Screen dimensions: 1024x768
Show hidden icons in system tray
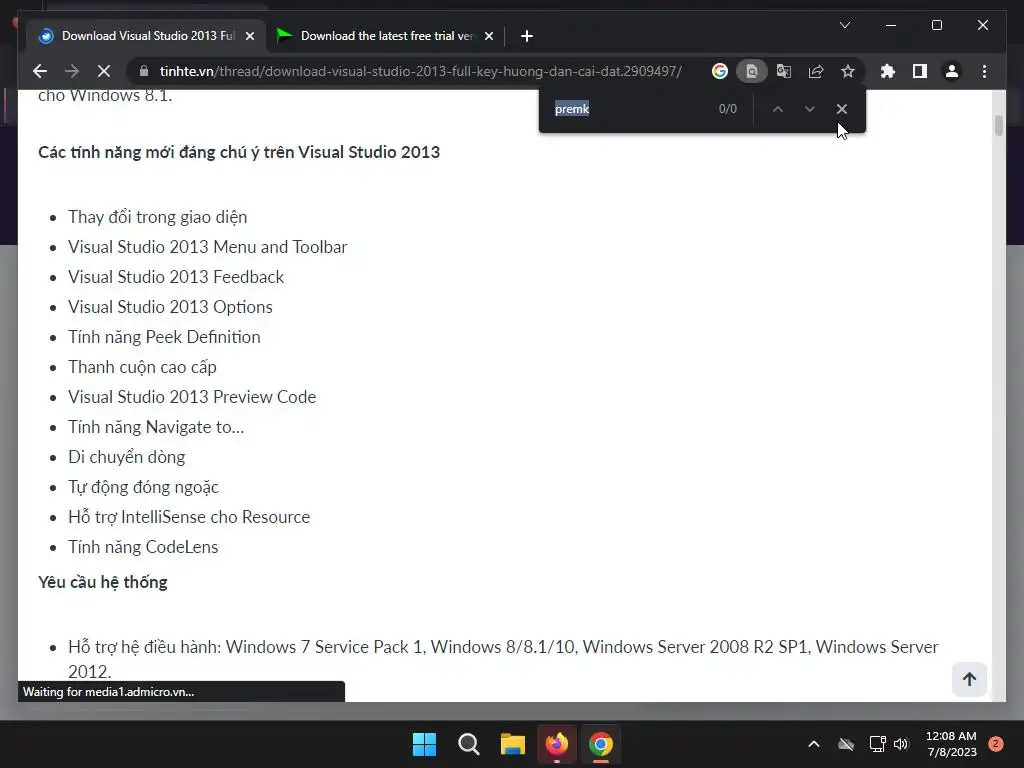(814, 744)
